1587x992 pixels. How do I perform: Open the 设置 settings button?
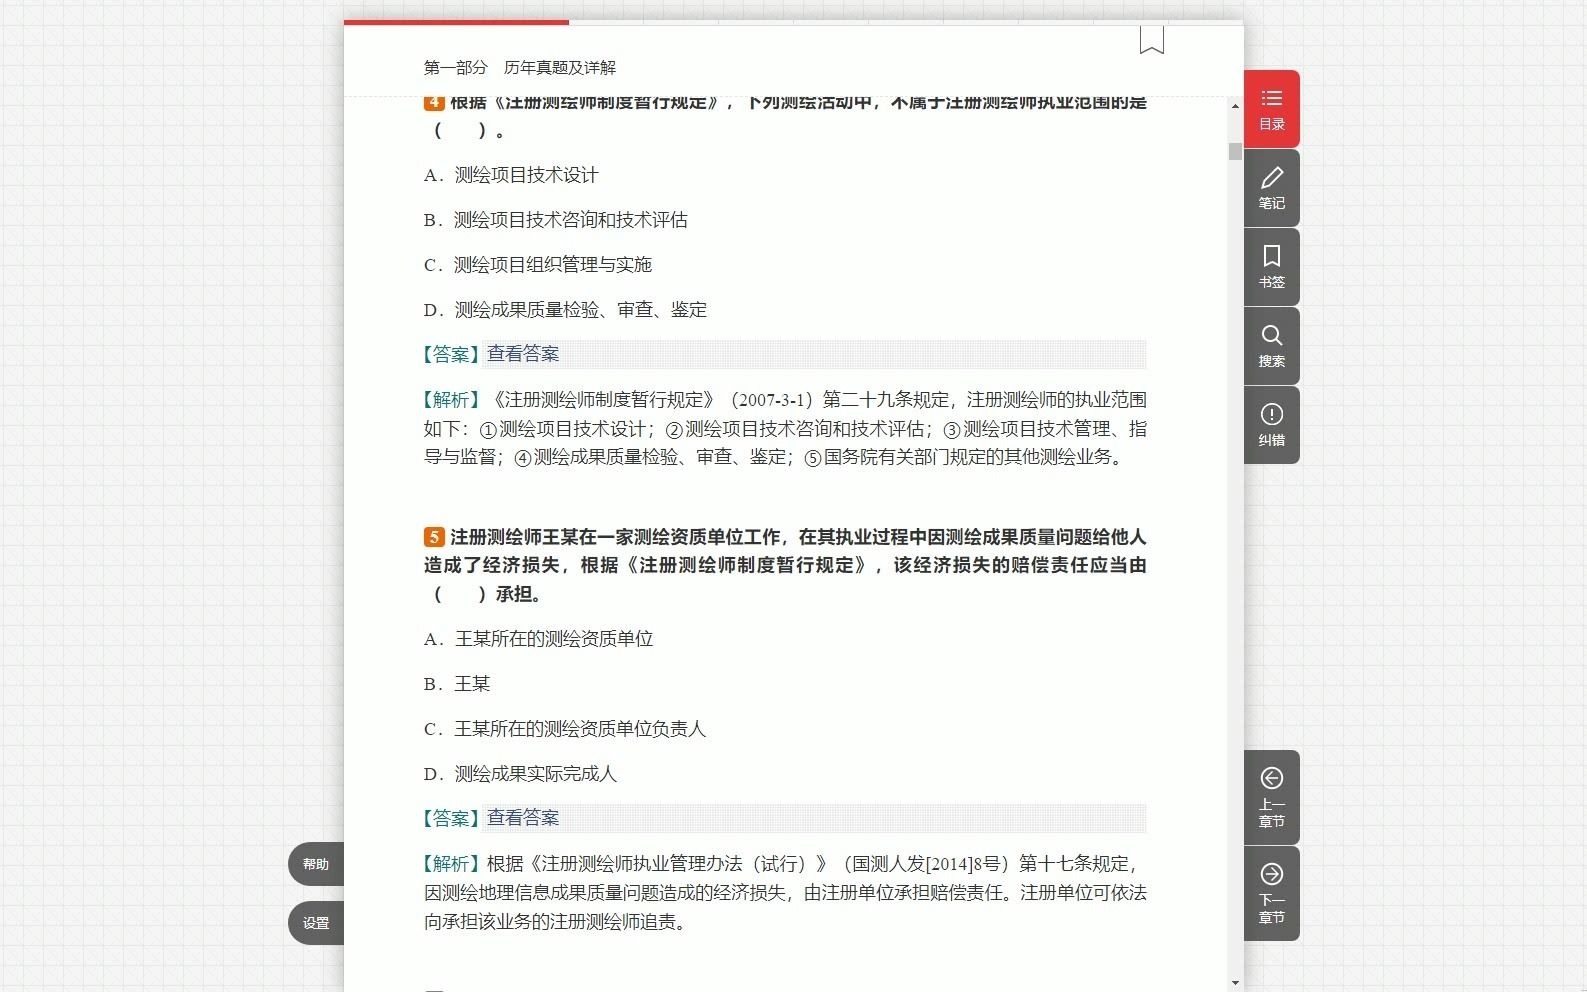coord(316,923)
